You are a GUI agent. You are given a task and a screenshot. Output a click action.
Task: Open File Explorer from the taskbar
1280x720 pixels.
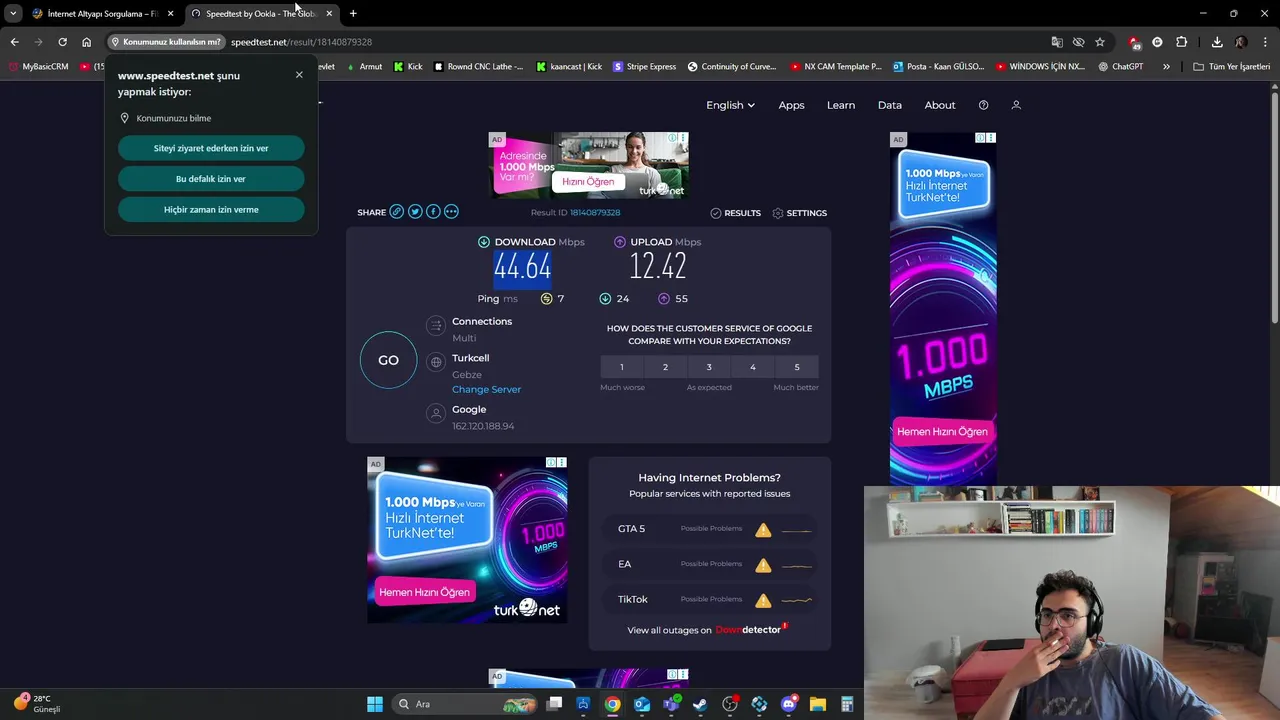(817, 704)
